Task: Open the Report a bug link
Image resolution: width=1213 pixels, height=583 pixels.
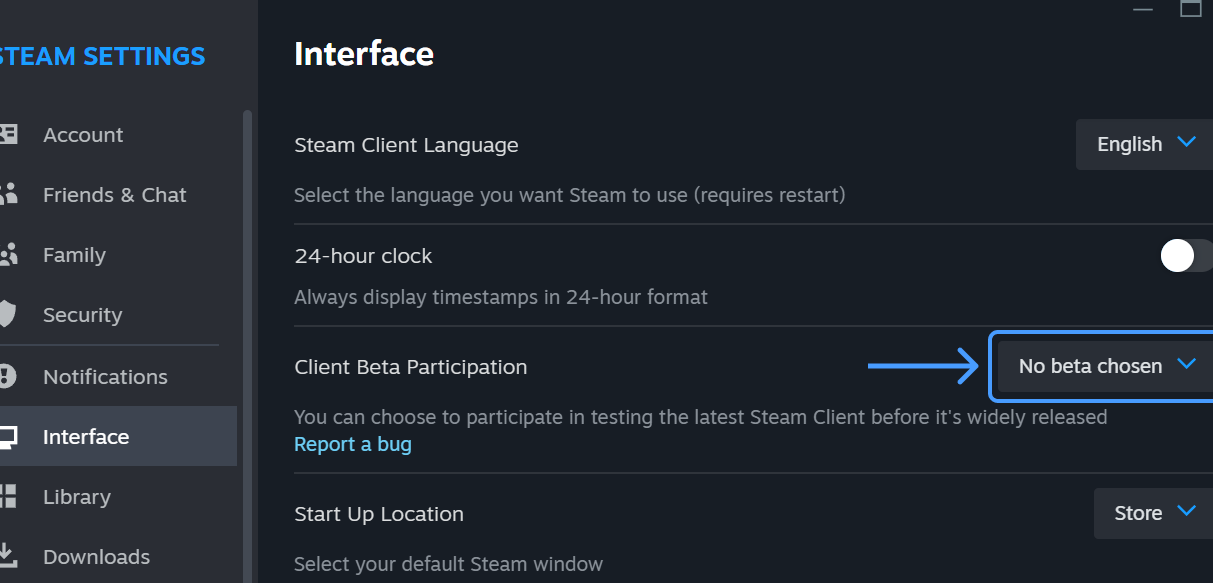Action: [x=353, y=444]
